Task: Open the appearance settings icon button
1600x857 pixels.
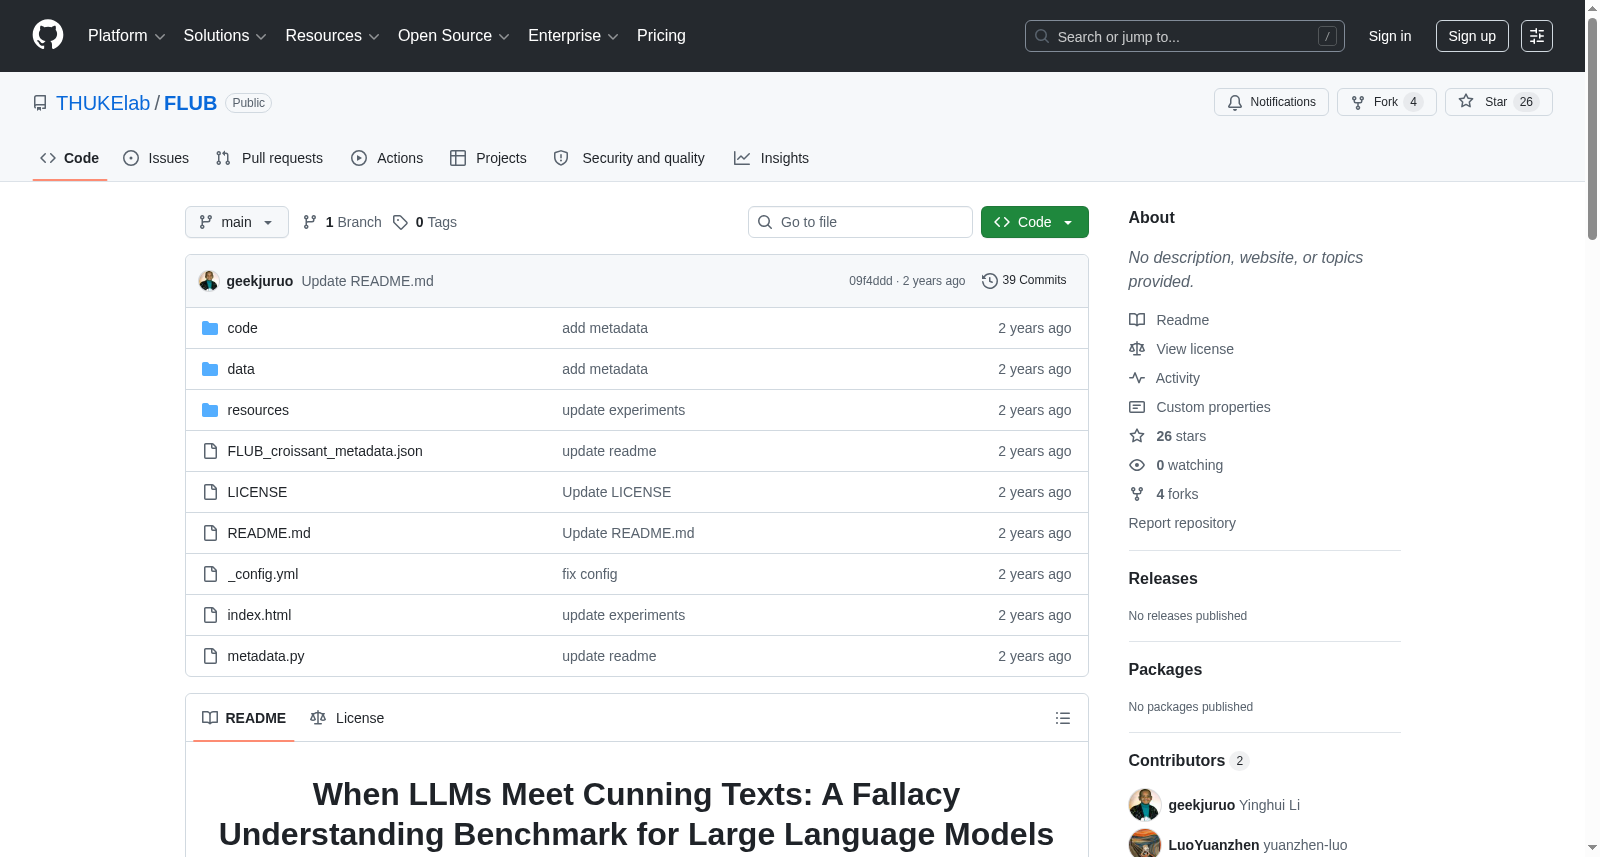Action: coord(1537,36)
